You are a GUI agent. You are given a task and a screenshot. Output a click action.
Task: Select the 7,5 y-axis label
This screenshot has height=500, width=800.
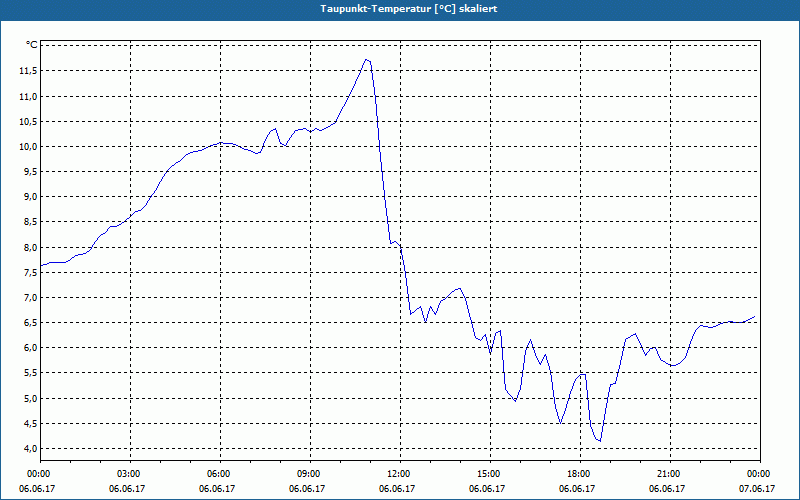tap(30, 272)
